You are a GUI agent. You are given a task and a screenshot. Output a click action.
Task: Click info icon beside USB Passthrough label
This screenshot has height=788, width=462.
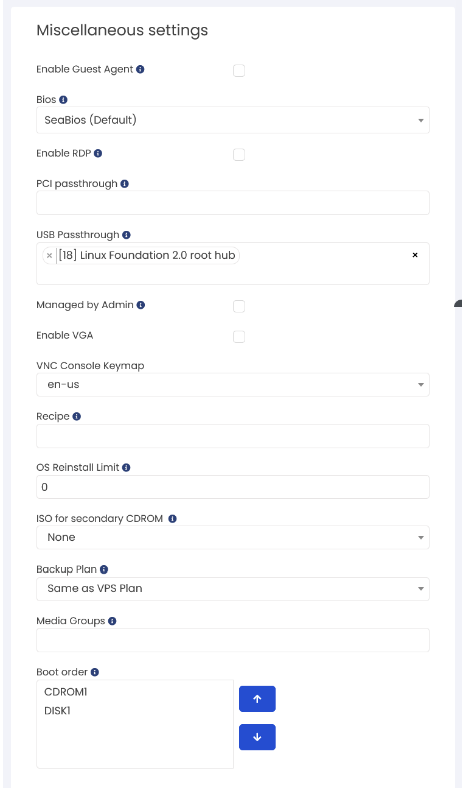[127, 235]
